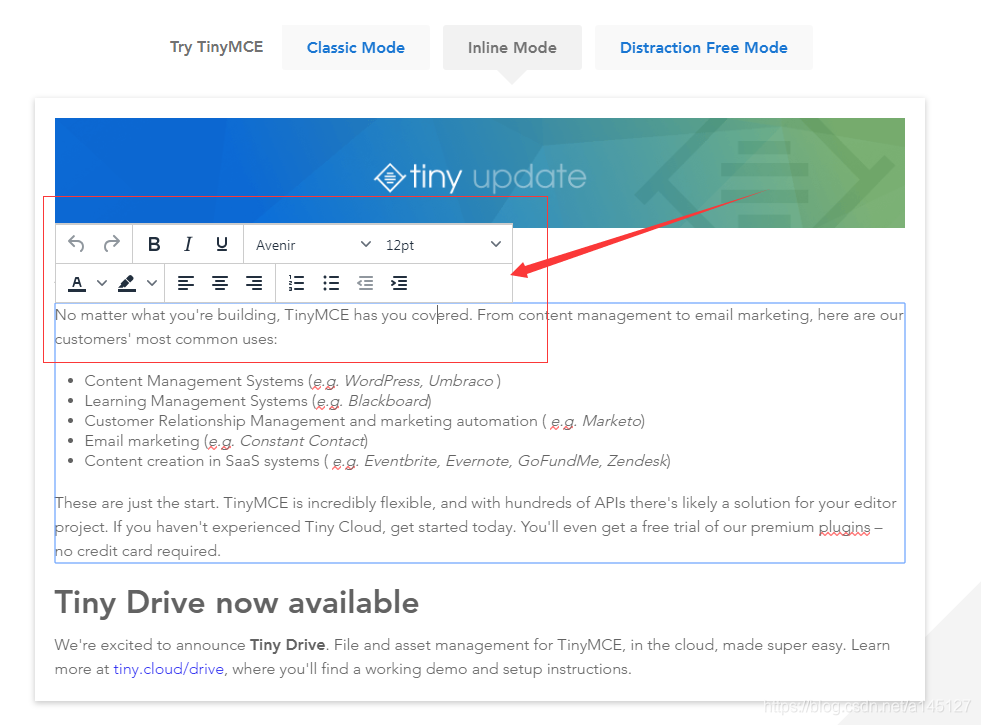Image resolution: width=981 pixels, height=725 pixels.
Task: Click the Email marketing bullet item
Action: [x=226, y=441]
